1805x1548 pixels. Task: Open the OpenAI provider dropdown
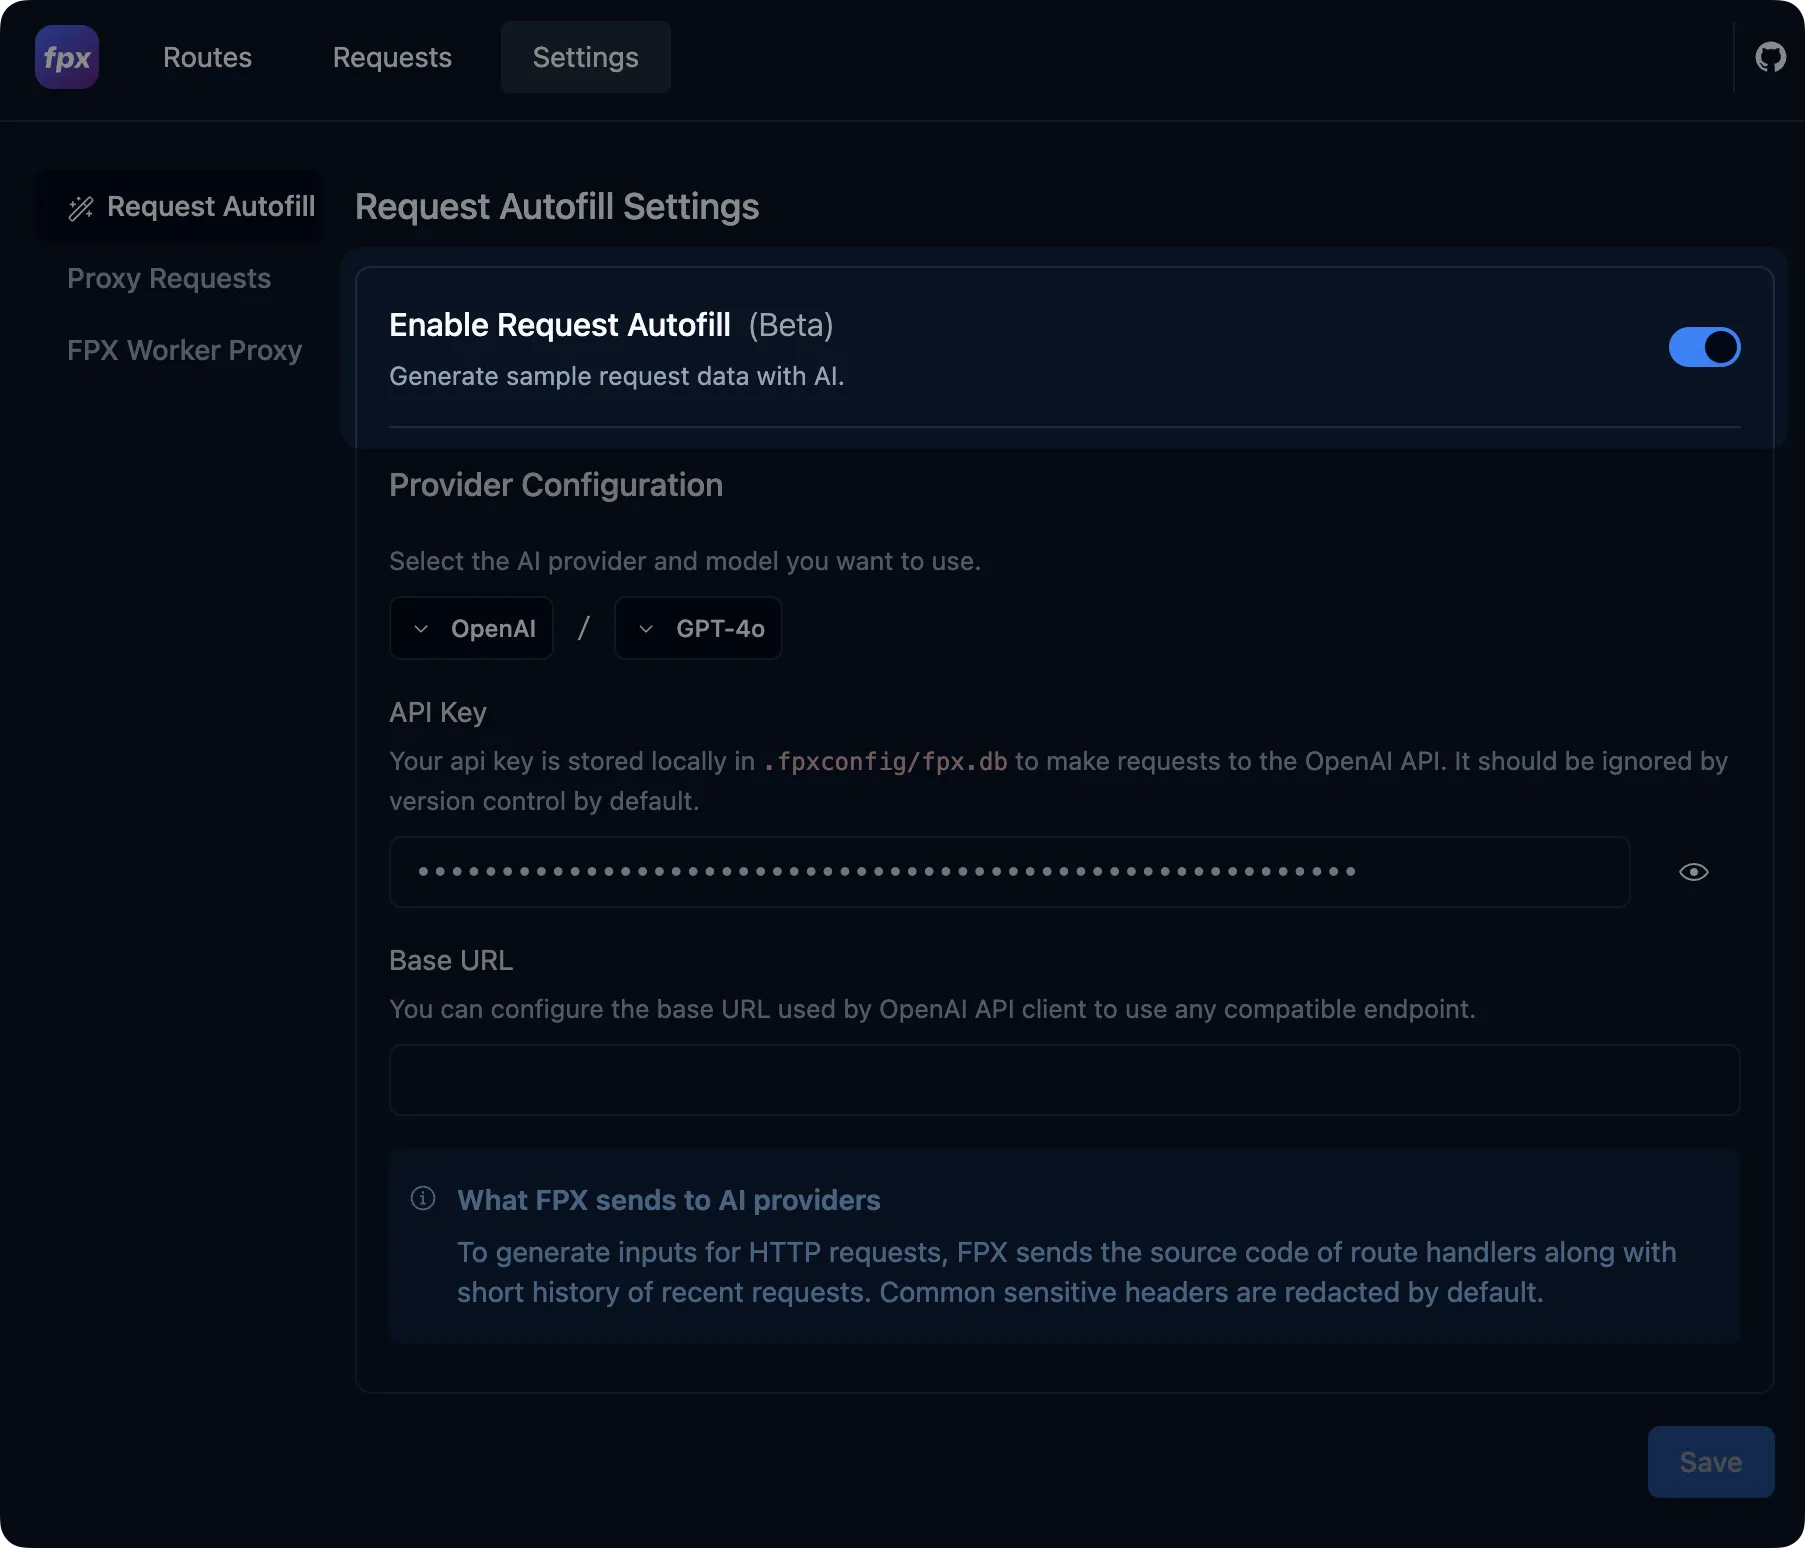tap(471, 628)
